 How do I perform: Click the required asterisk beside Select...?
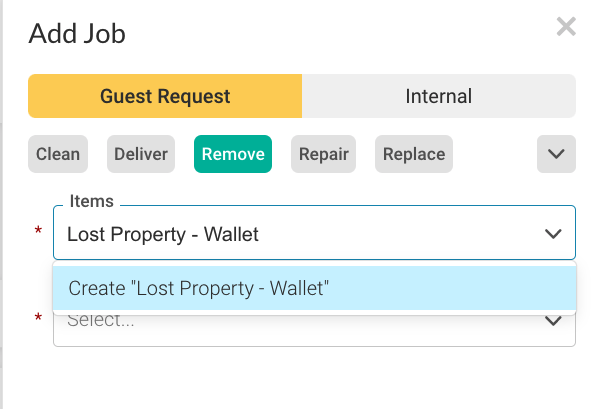(38, 317)
